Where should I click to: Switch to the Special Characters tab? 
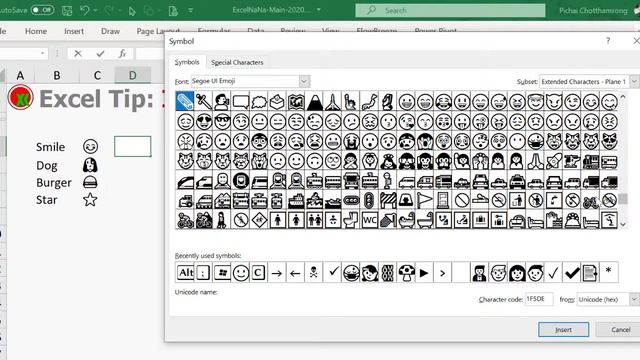point(237,62)
